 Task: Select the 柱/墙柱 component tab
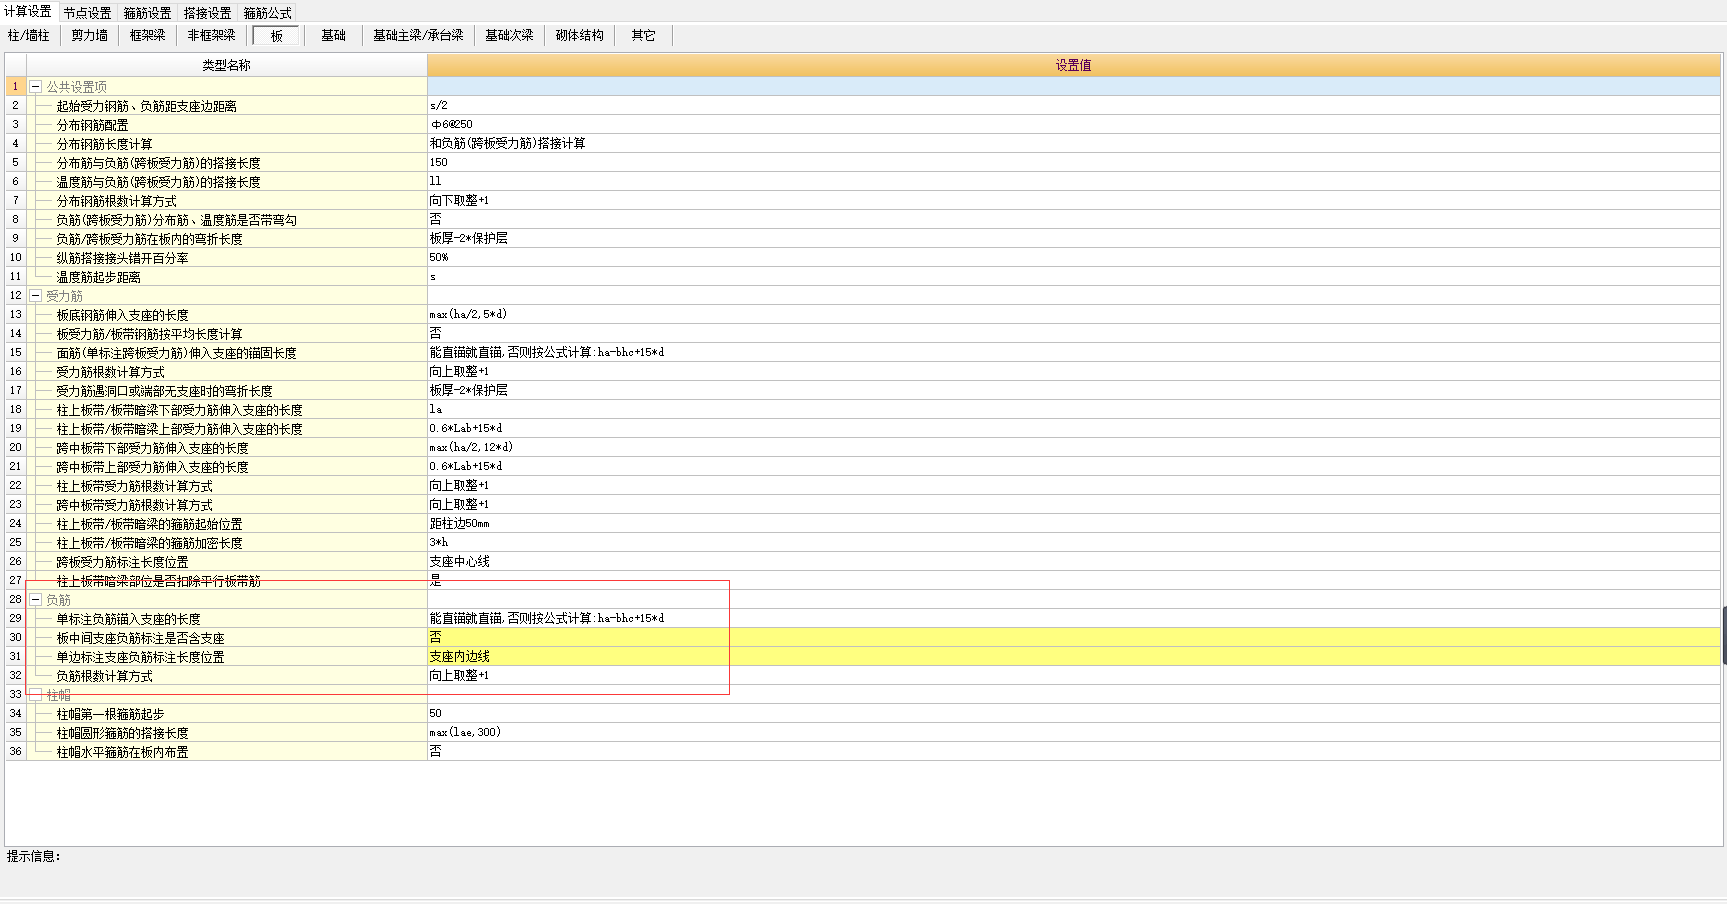[x=29, y=35]
